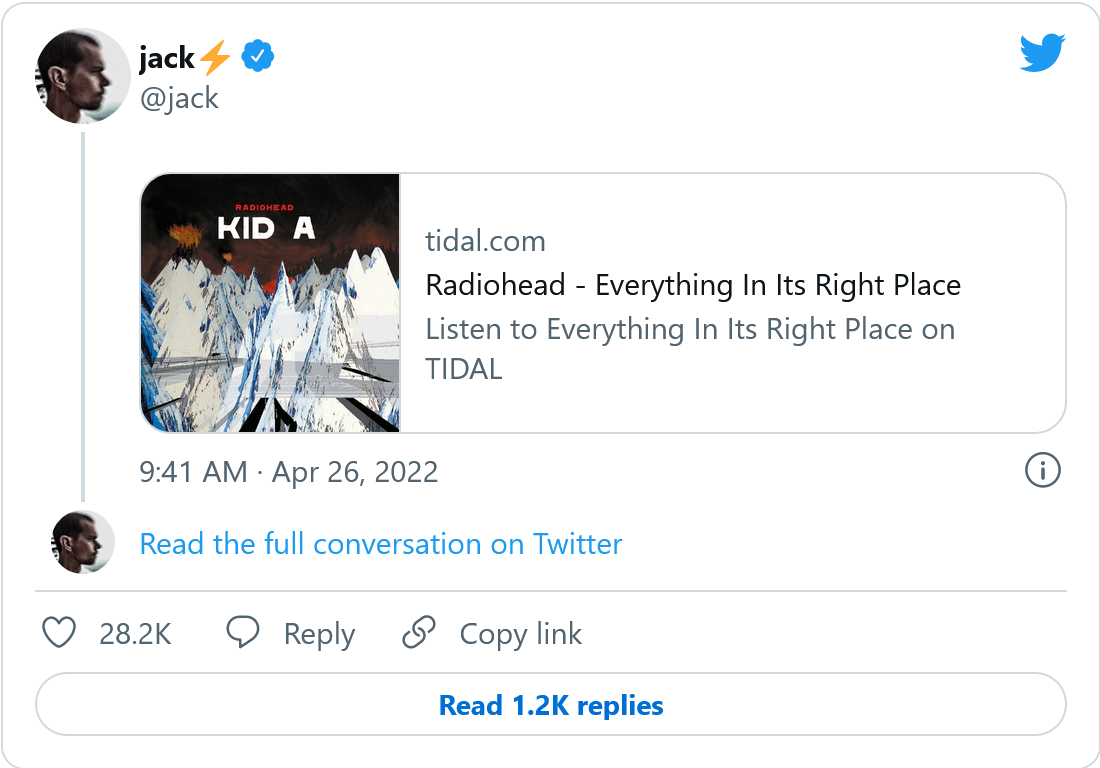Click the chain link icon
The image size is (1100, 768).
tap(419, 633)
